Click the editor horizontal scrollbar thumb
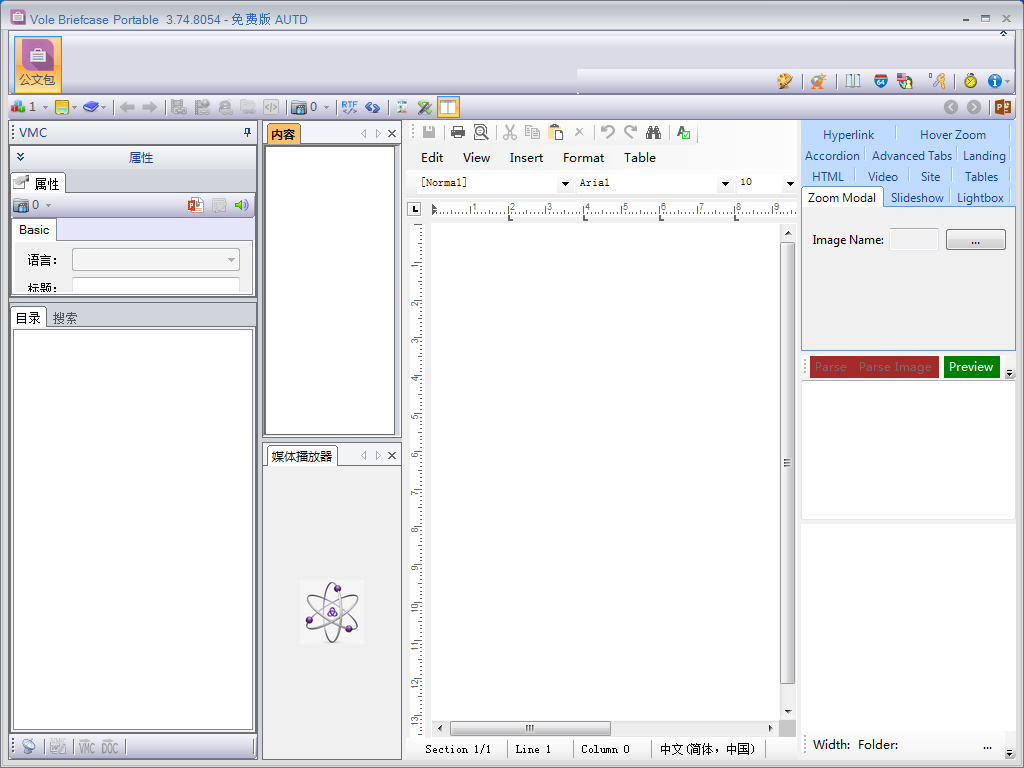Screen dimensions: 1024x768 pos(530,728)
